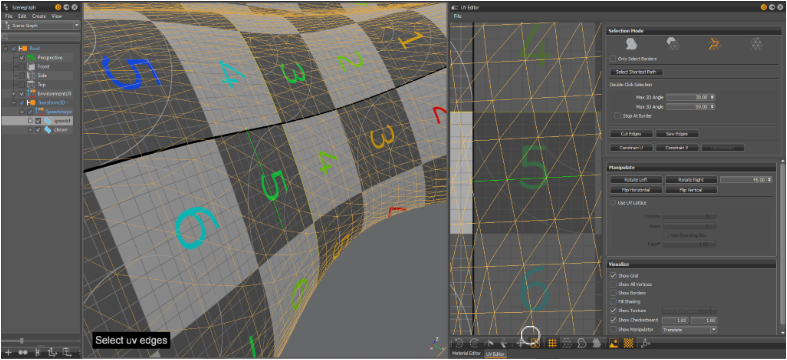Click the orange button in Scenegraph title bar
The height and width of the screenshot is (360, 787).
tap(58, 8)
